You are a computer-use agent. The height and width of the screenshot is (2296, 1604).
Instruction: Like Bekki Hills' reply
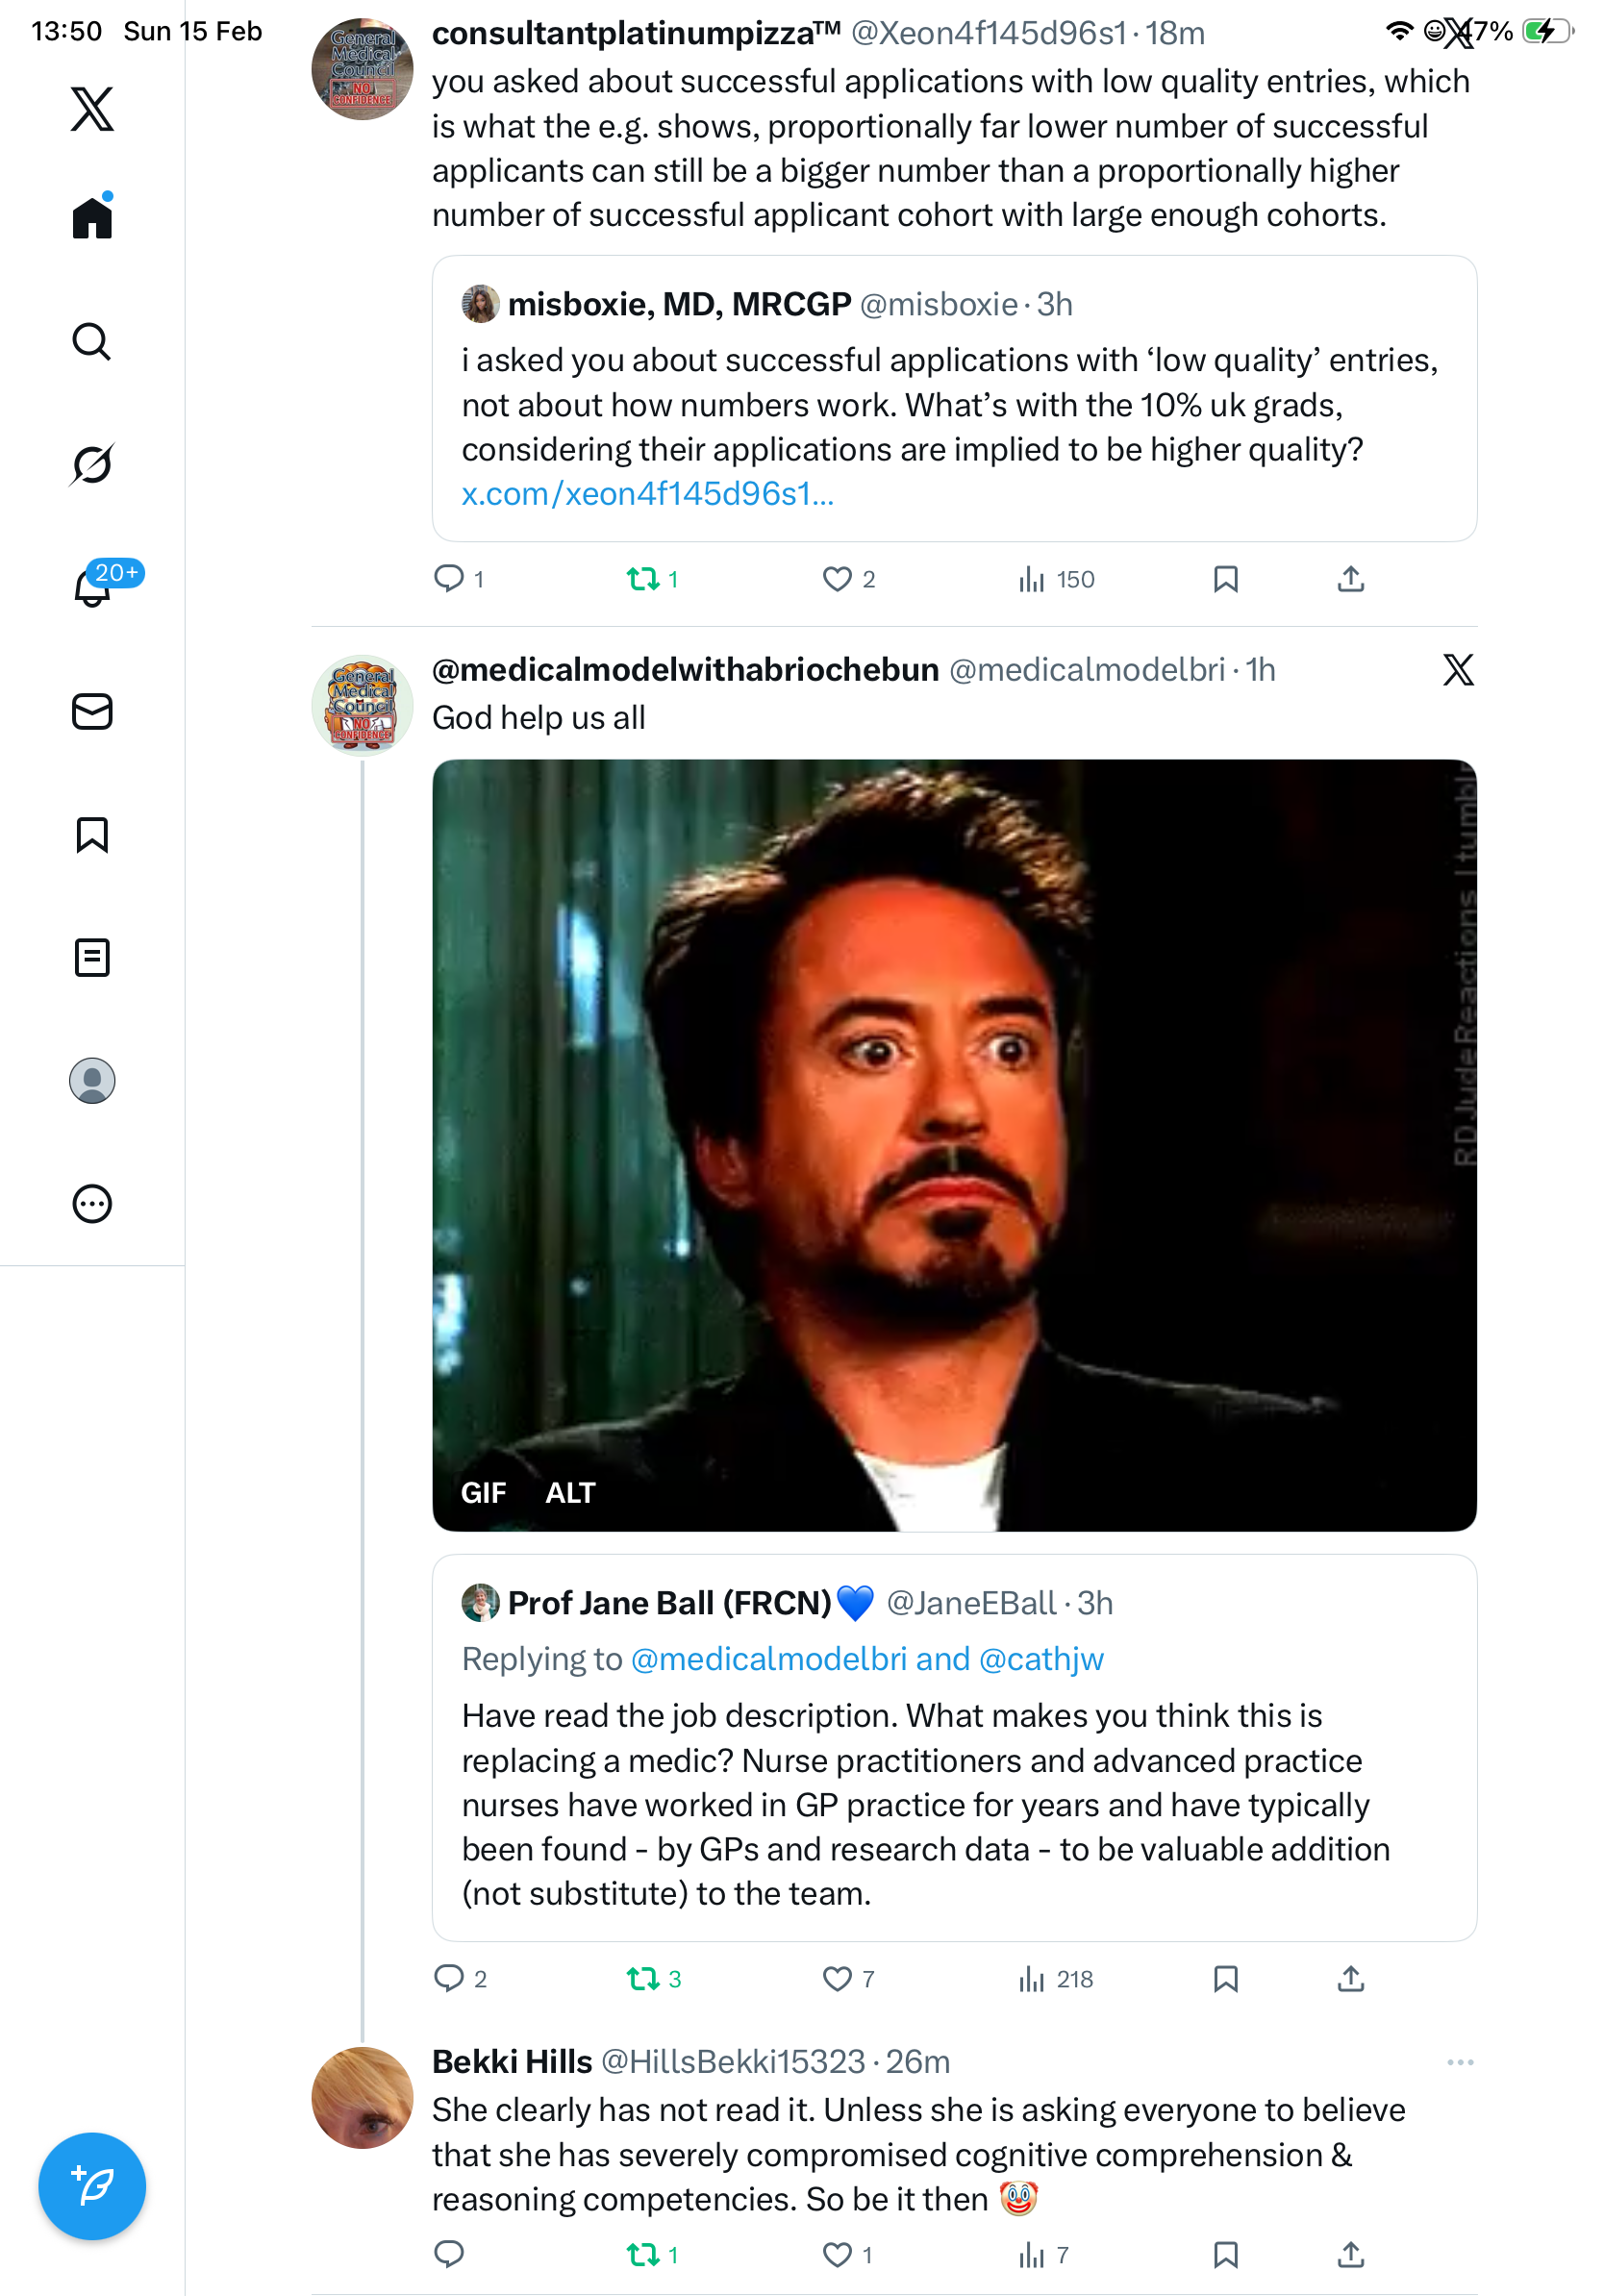(x=837, y=2255)
